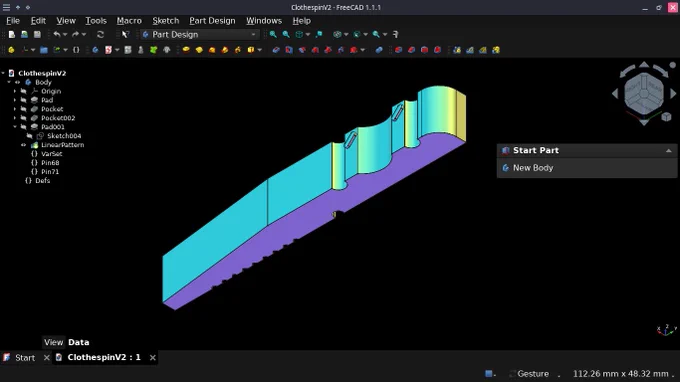Screen dimensions: 680x382
Task: Click the Refresh recompute icon
Action: (100, 34)
